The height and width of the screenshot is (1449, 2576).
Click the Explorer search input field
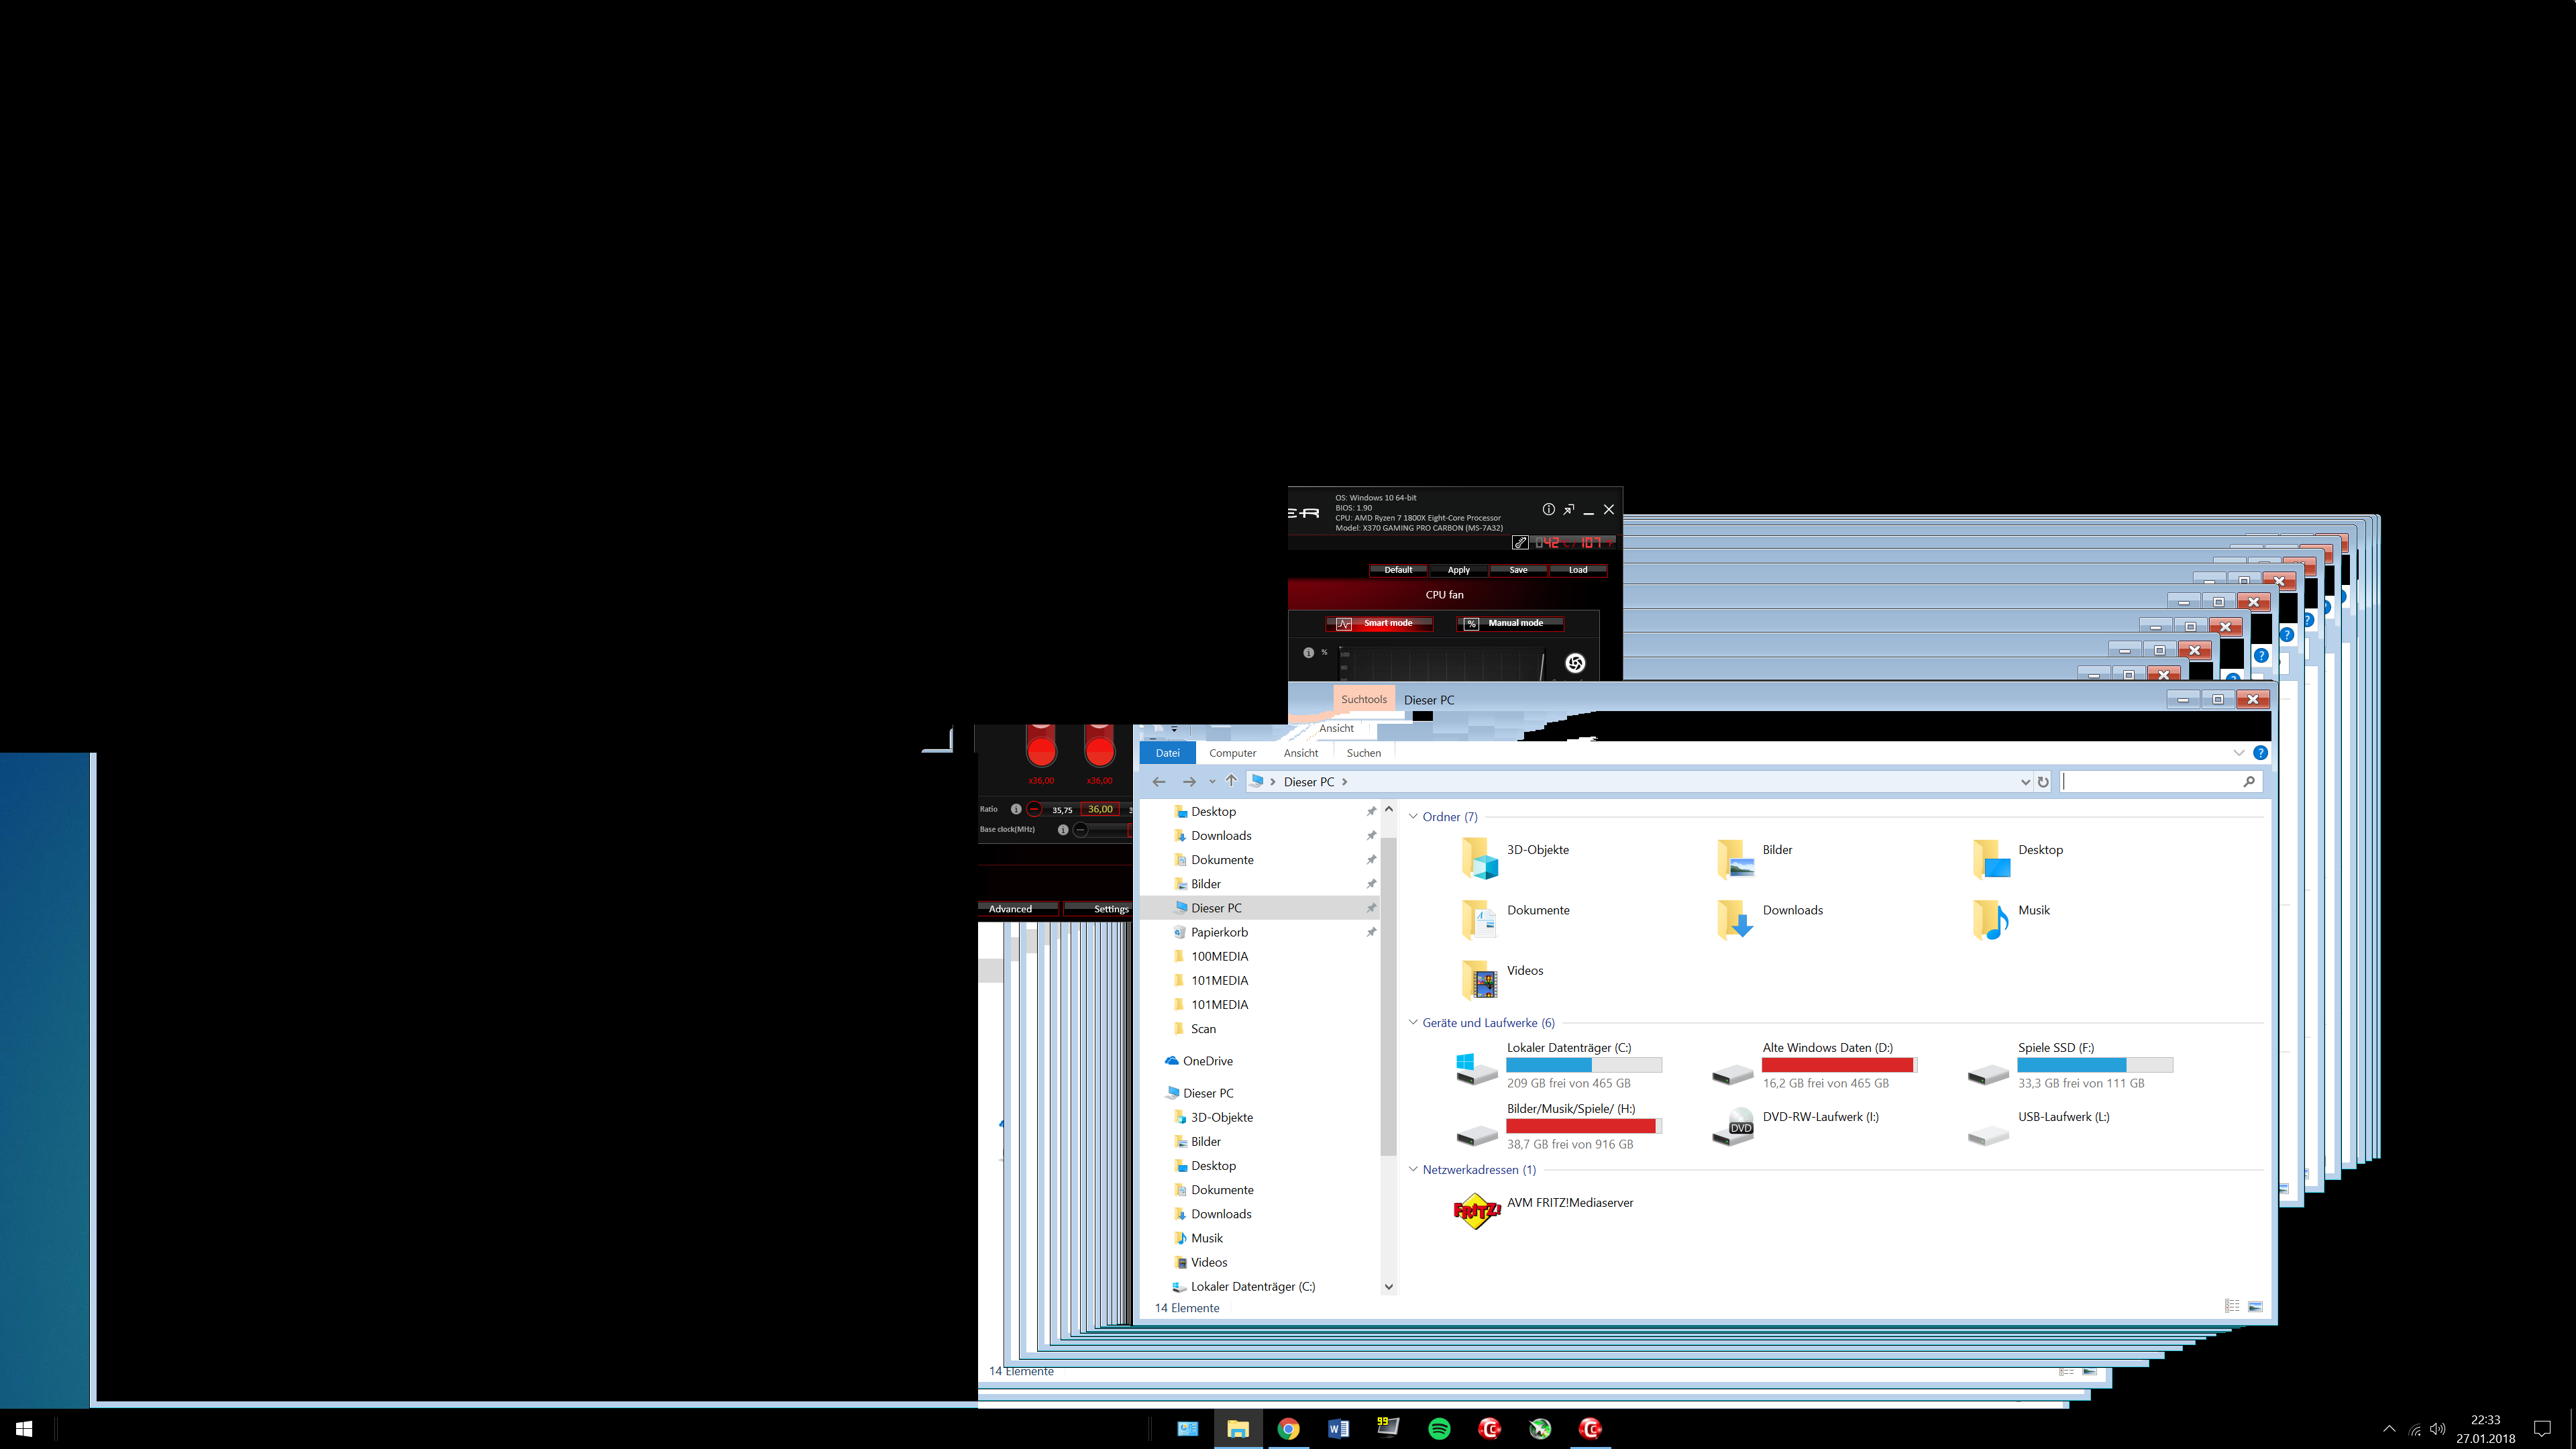tap(2150, 782)
